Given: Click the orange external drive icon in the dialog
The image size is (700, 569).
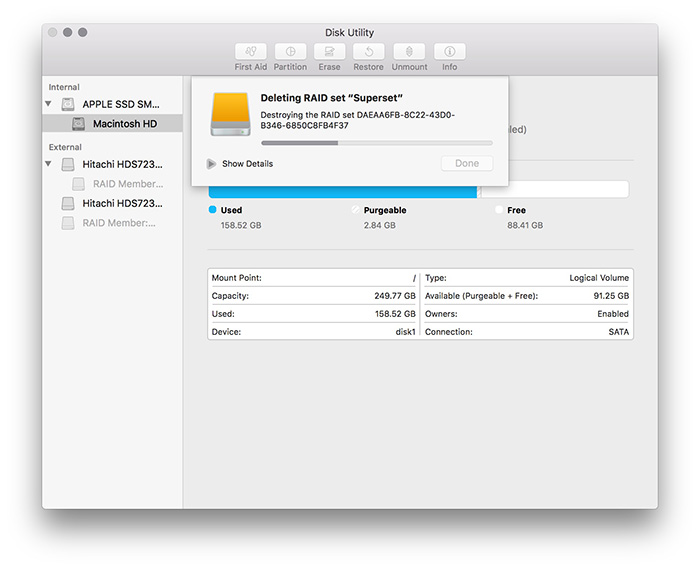Looking at the screenshot, I should [230, 114].
